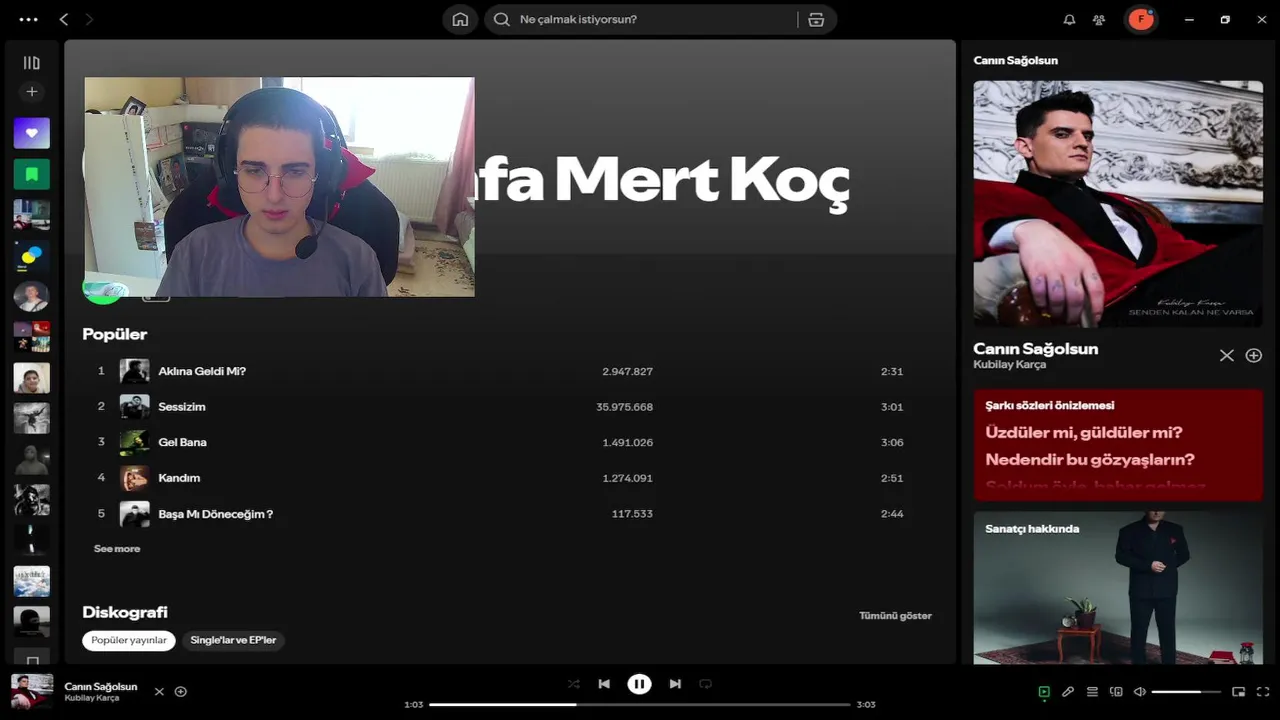Close the Now Playing panel X icon
The height and width of the screenshot is (720, 1280).
[x=1226, y=356]
